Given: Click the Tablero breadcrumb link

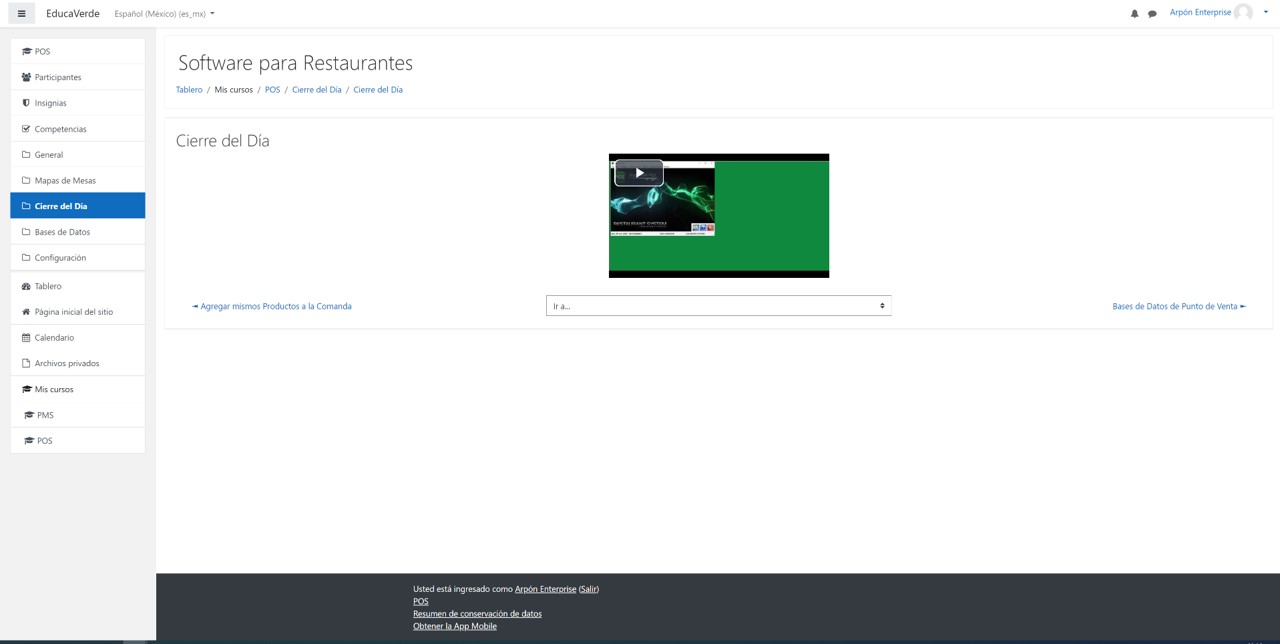Looking at the screenshot, I should coord(189,90).
